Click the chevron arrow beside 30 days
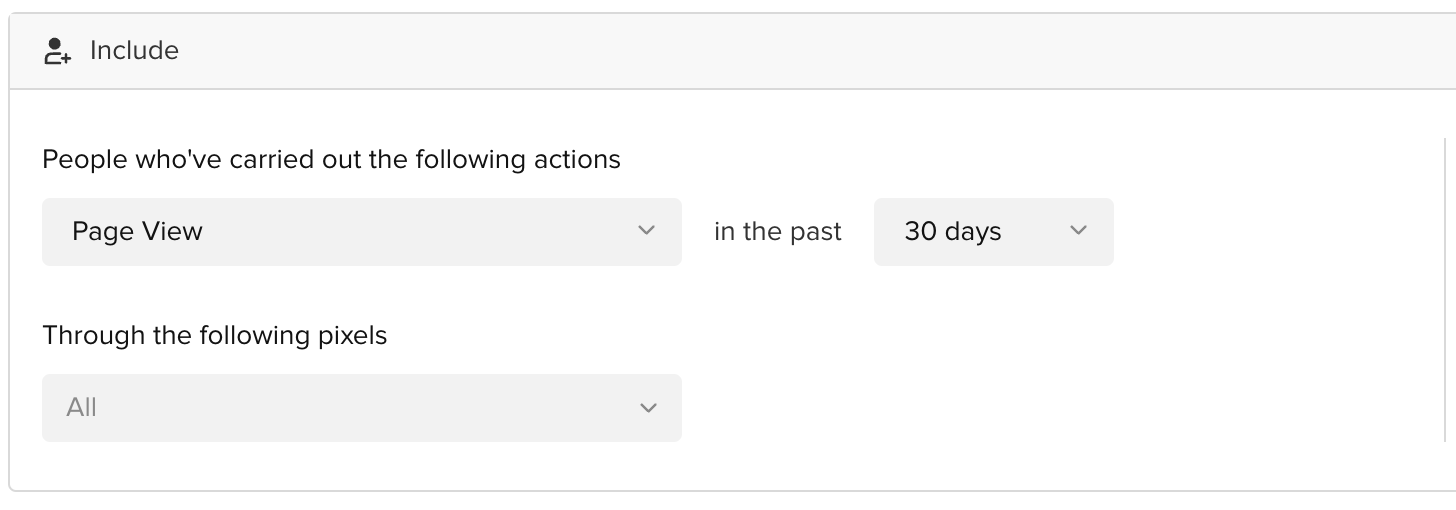Viewport: 1456px width, 510px height. click(1077, 231)
